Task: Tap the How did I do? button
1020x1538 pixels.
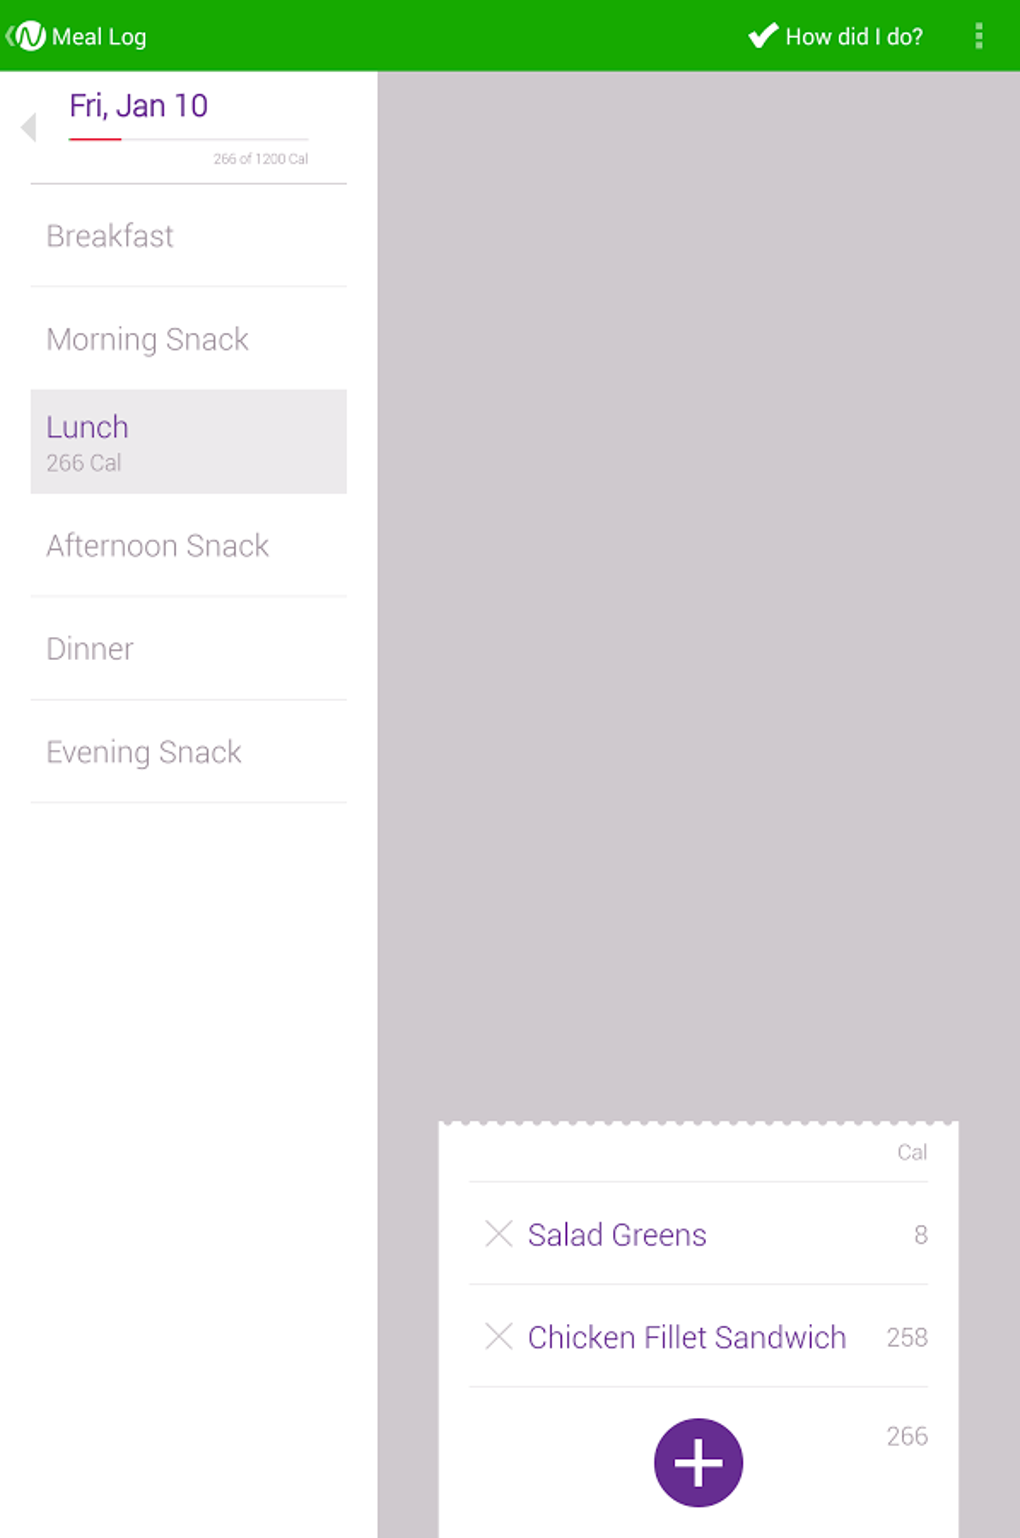Action: (853, 37)
